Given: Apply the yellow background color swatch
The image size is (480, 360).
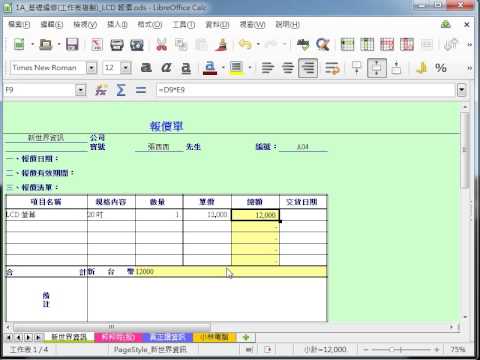Looking at the screenshot, I should pyautogui.click(x=236, y=68).
